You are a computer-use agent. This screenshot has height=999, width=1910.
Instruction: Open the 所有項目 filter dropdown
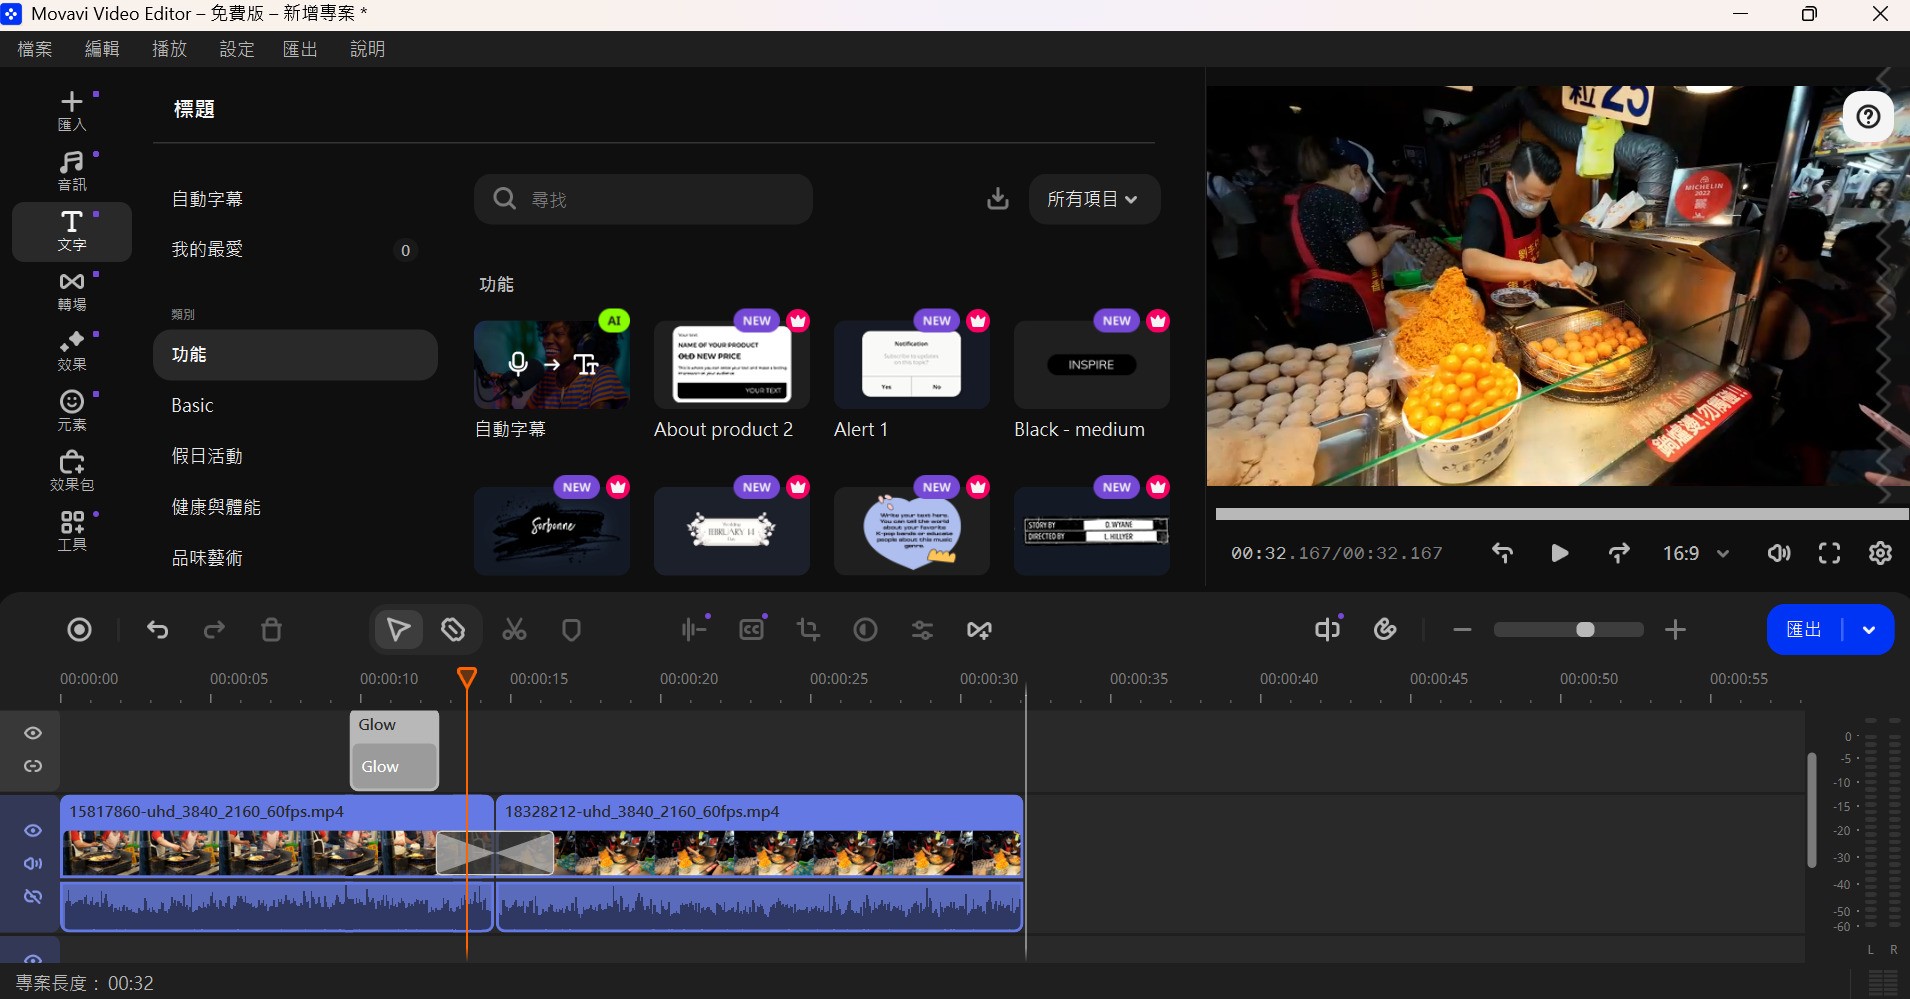tap(1094, 199)
